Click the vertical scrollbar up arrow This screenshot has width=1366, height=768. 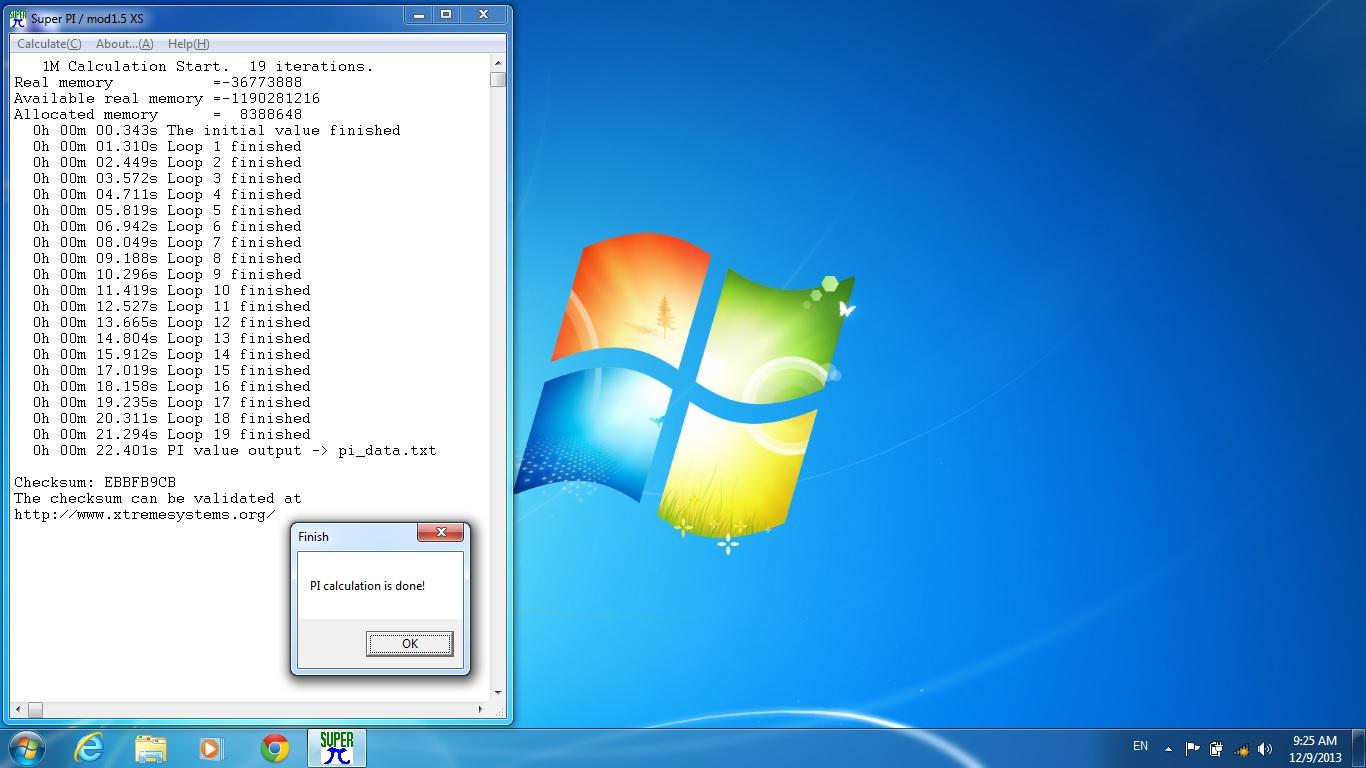tap(498, 64)
